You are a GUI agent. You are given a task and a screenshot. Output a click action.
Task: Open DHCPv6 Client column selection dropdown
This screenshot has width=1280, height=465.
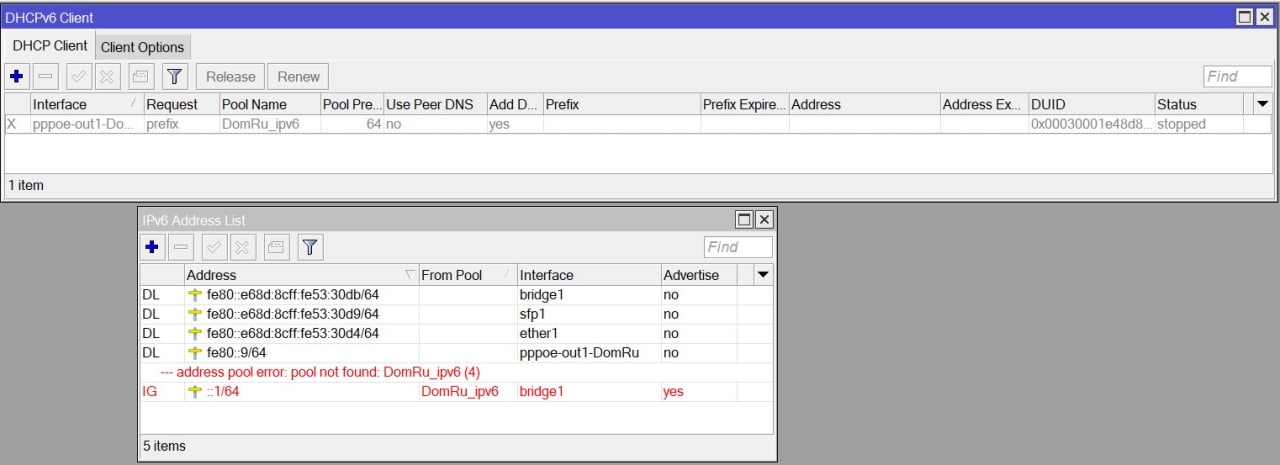click(1262, 104)
